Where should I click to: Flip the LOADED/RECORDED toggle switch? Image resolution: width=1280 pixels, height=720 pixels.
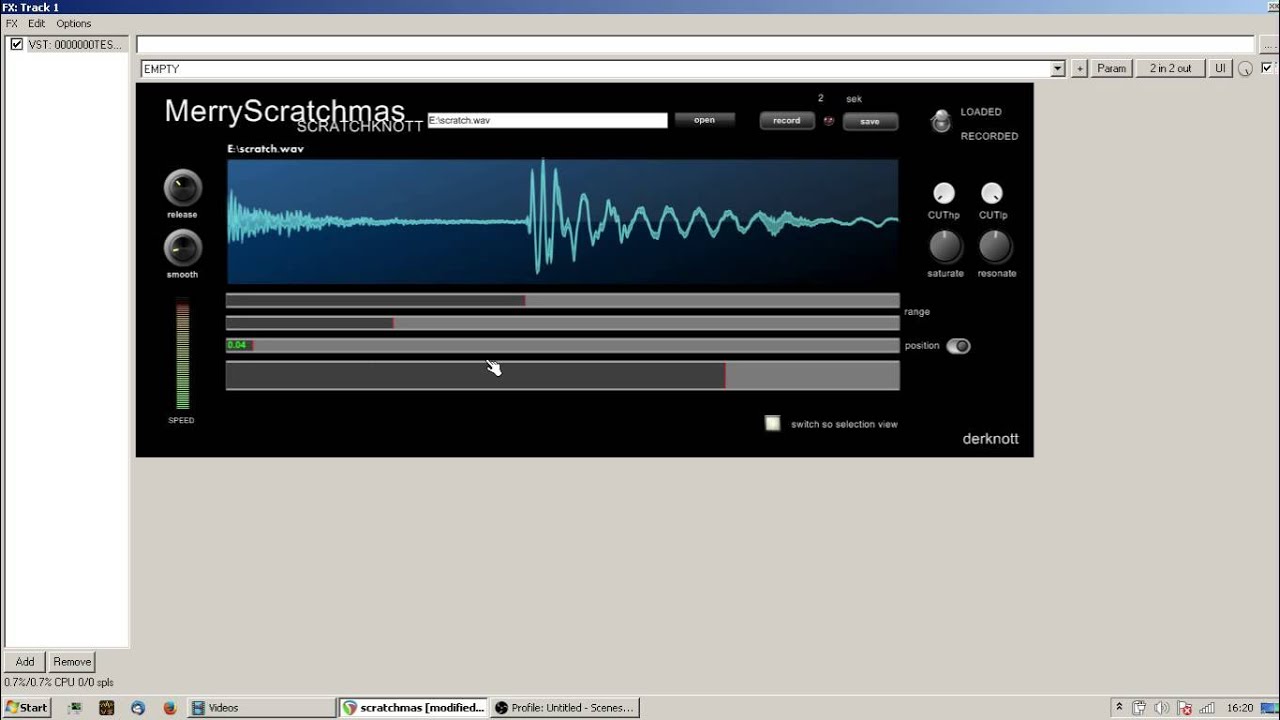[940, 121]
